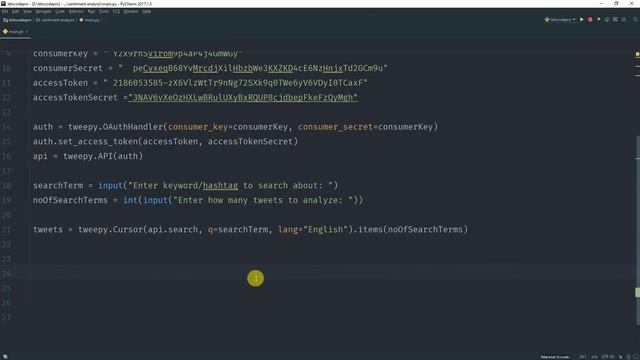This screenshot has height=360, width=640.
Task: Click the sentiment analysis folder breadcrumb
Action: [55, 20]
